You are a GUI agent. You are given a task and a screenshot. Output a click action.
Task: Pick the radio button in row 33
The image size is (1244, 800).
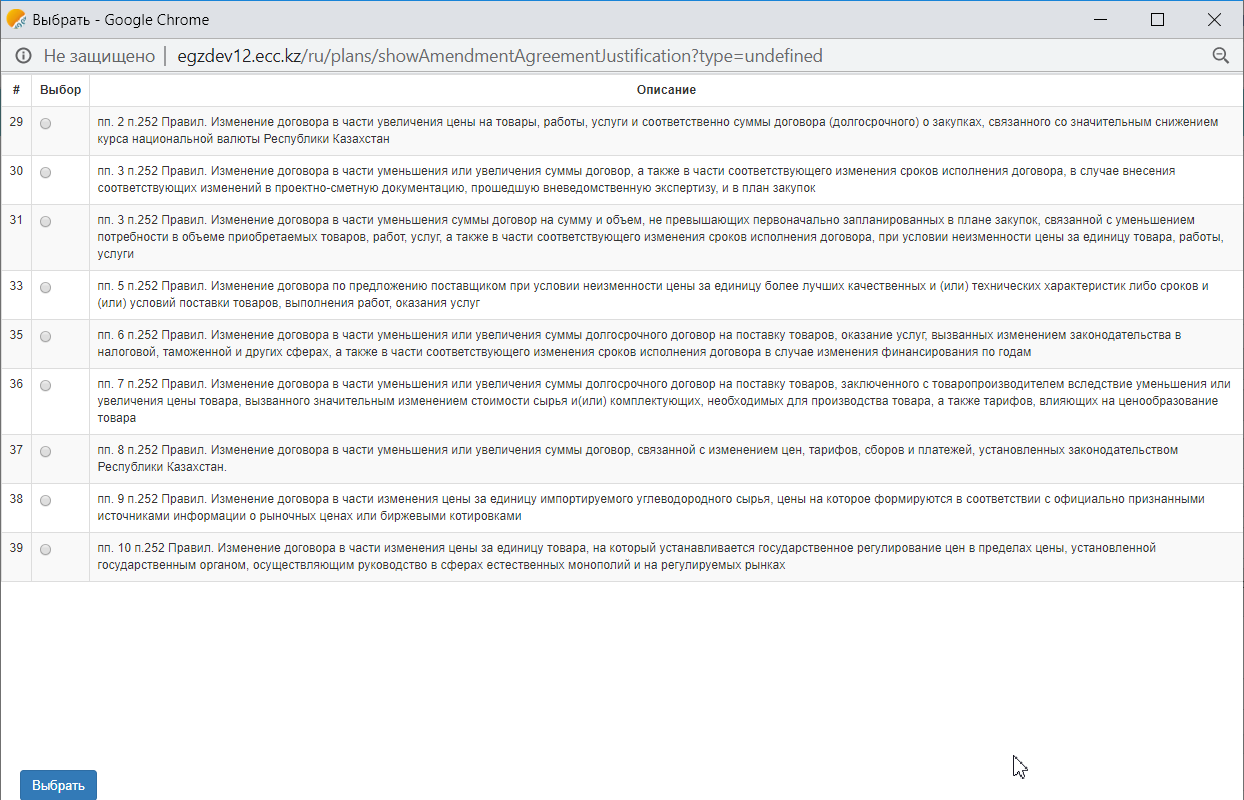[x=45, y=288]
